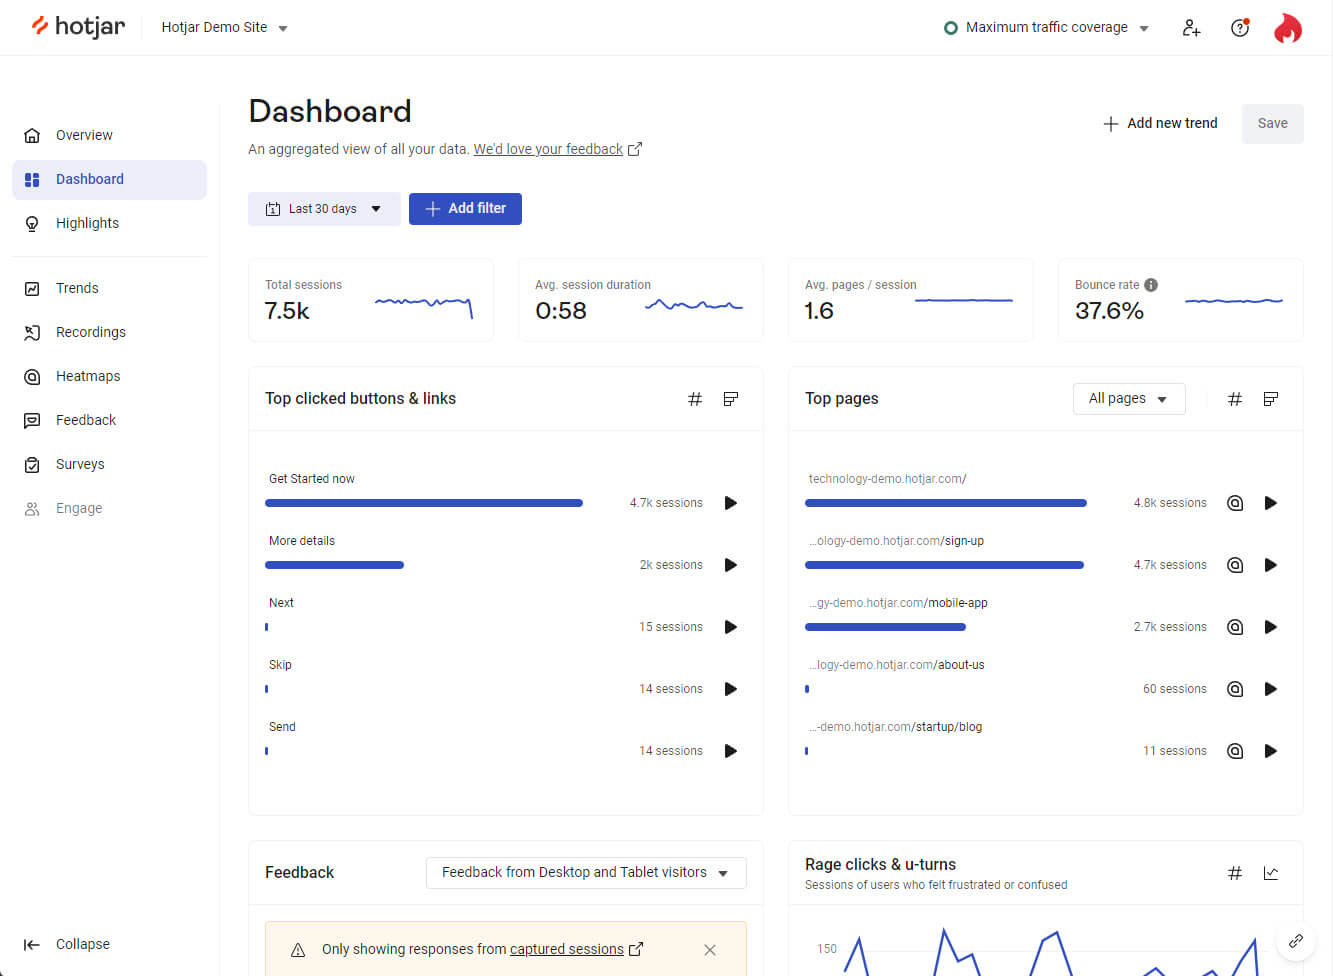Viewport: 1333px width, 976px height.
Task: Click the 4.8k sessions count
Action: click(x=1170, y=503)
